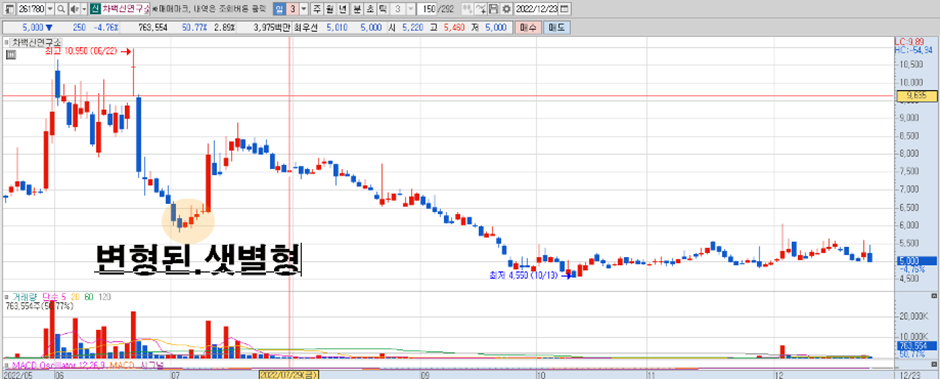Click the small grid icon under chart legend
This screenshot has width=940, height=379.
point(10,55)
